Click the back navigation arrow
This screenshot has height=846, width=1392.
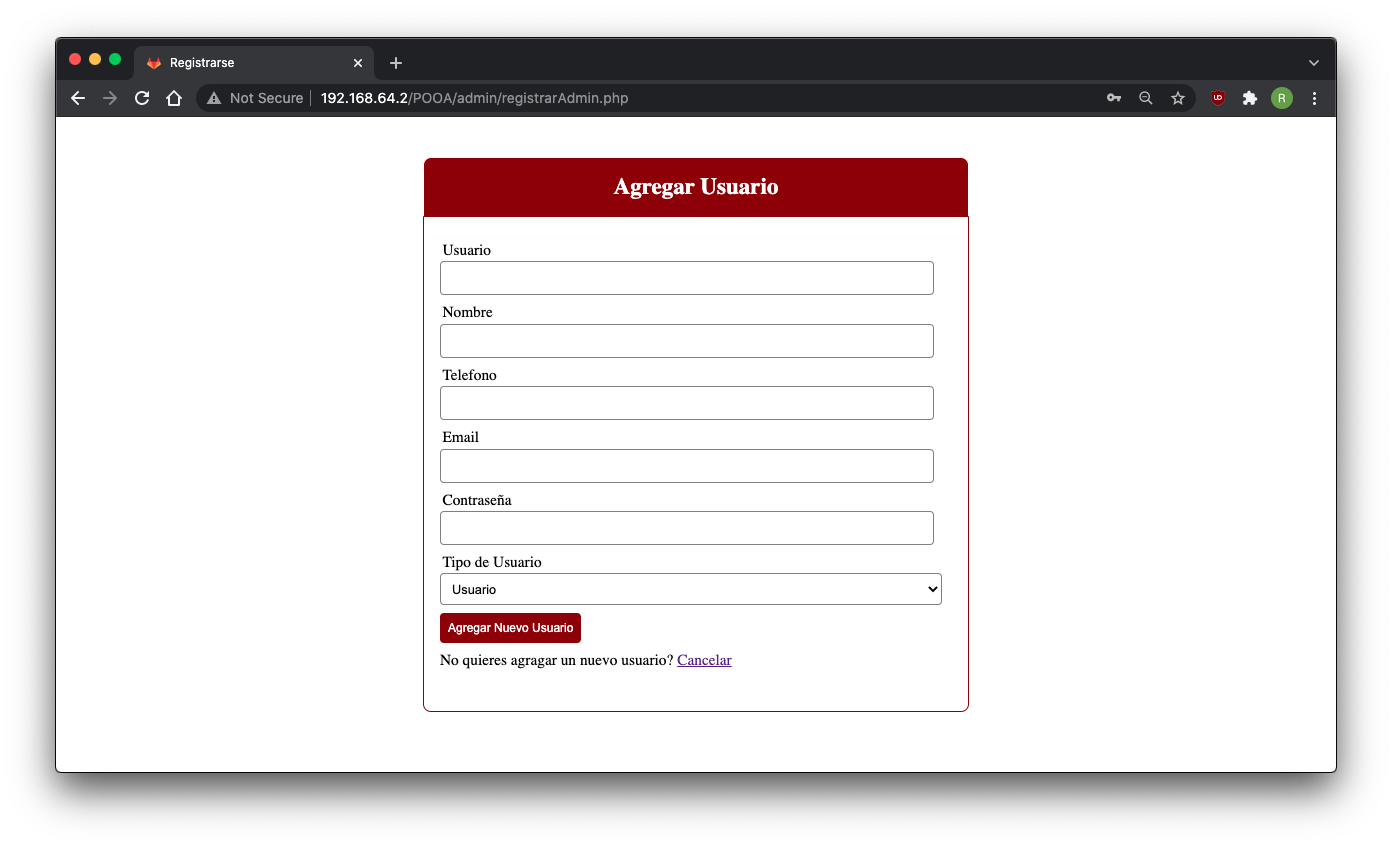coord(77,97)
